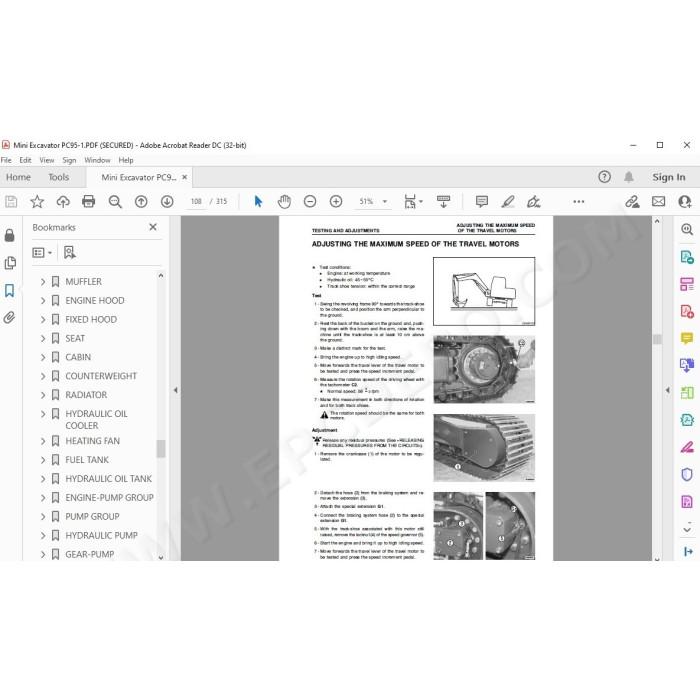Open the Window menu
This screenshot has width=700, height=700.
tap(97, 160)
